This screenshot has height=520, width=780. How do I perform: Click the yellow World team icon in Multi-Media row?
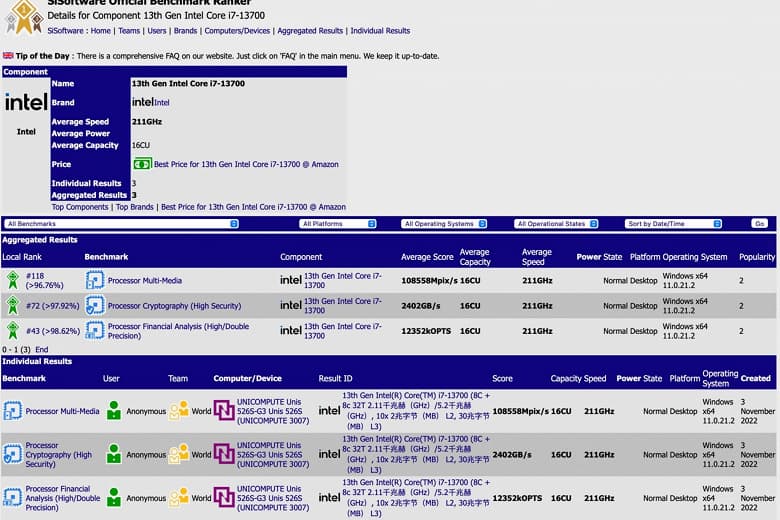pyautogui.click(x=179, y=411)
